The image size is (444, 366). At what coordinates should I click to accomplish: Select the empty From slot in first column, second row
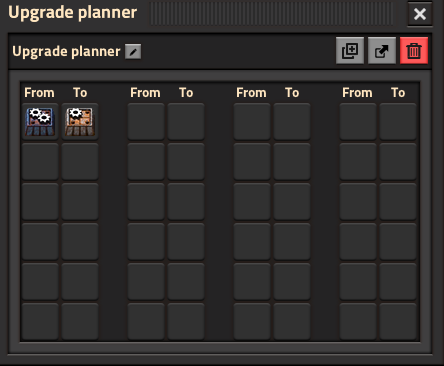(40, 161)
